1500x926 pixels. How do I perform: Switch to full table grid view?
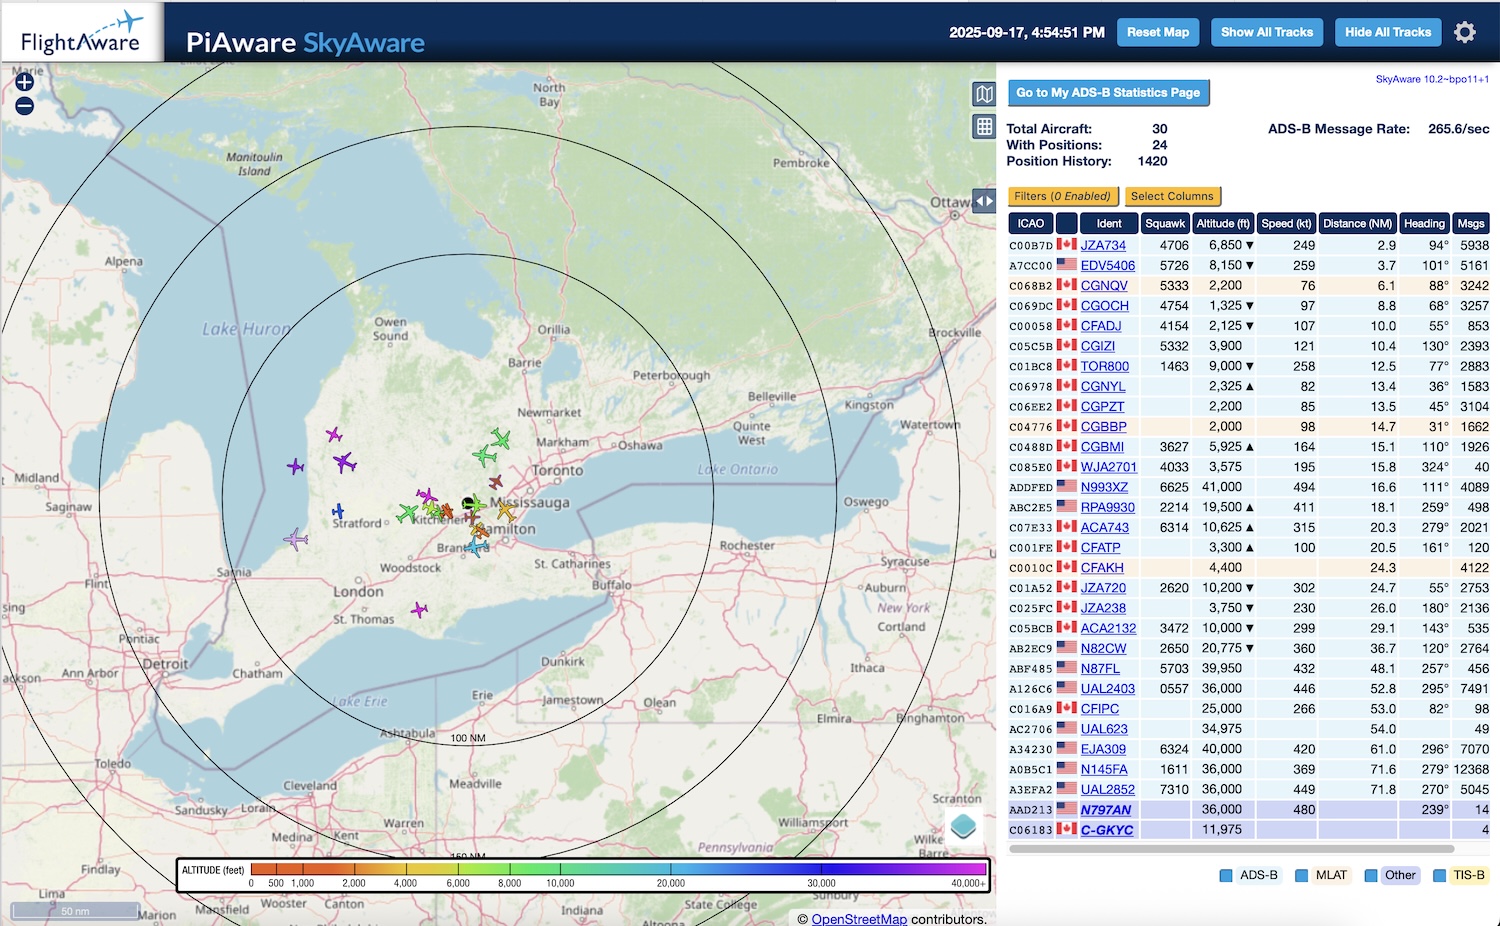984,127
